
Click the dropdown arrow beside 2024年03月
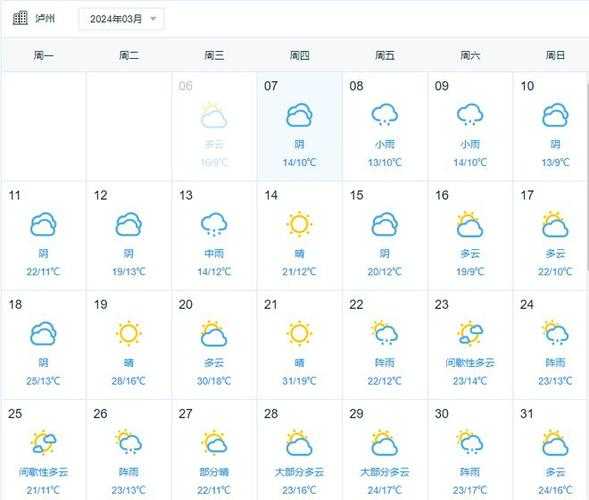click(x=153, y=18)
